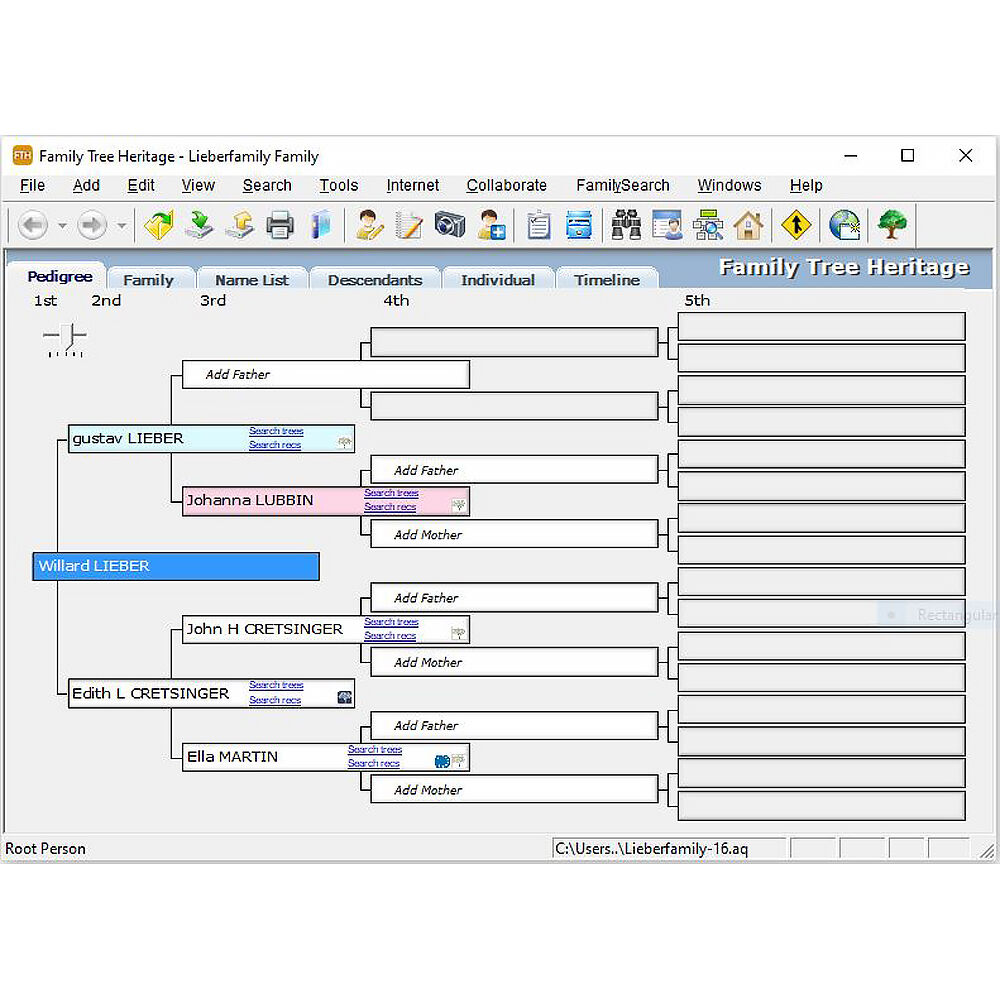
Task: Open the Add menu
Action: (x=86, y=186)
